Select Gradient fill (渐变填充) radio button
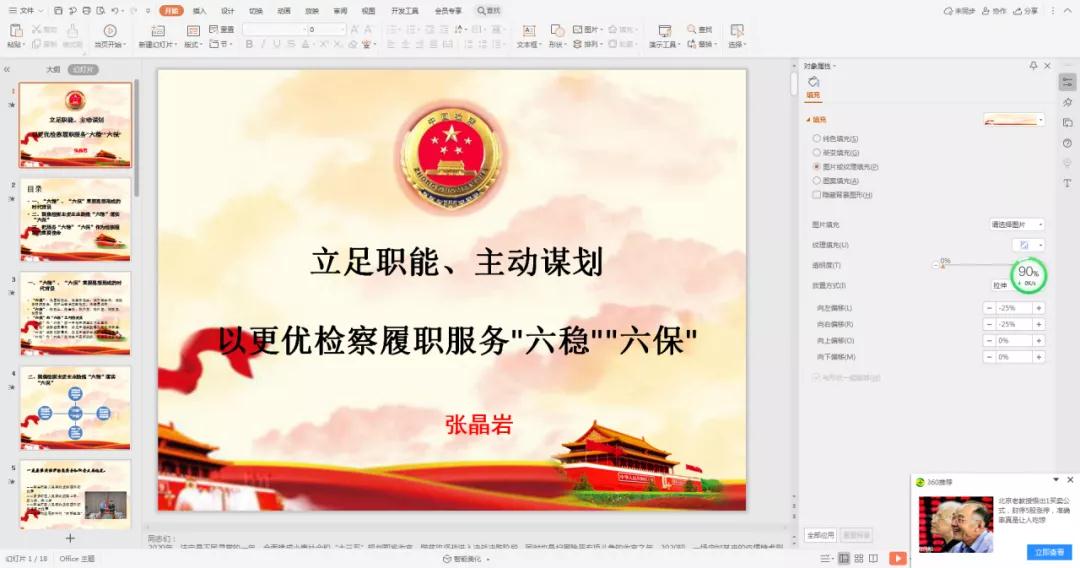Viewport: 1080px width, 568px height. (817, 153)
